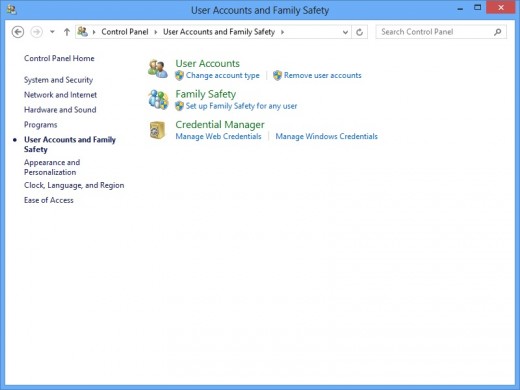Image resolution: width=520 pixels, height=390 pixels.
Task: Click the Family Safety group icon
Action: 158,99
